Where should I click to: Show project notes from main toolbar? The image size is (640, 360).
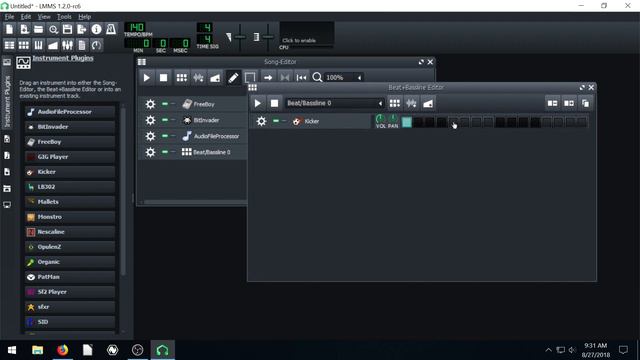click(82, 45)
